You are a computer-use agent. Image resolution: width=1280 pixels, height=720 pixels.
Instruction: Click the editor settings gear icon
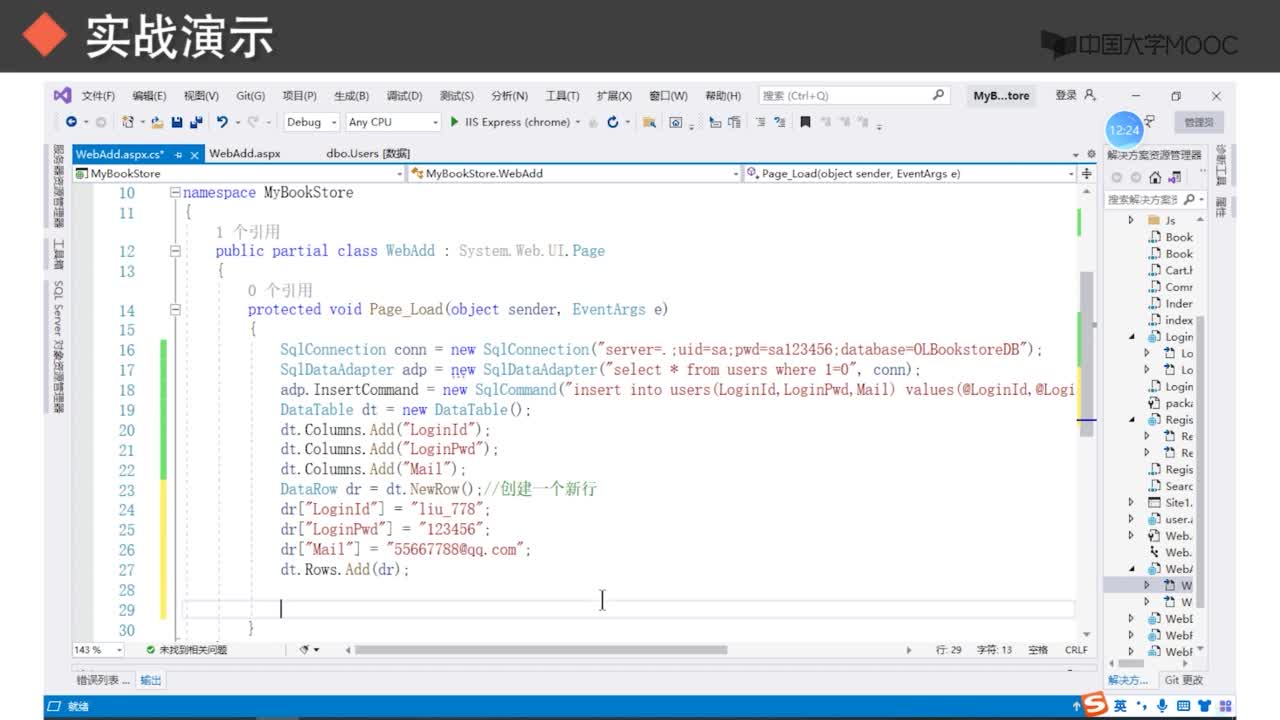[x=1091, y=154]
